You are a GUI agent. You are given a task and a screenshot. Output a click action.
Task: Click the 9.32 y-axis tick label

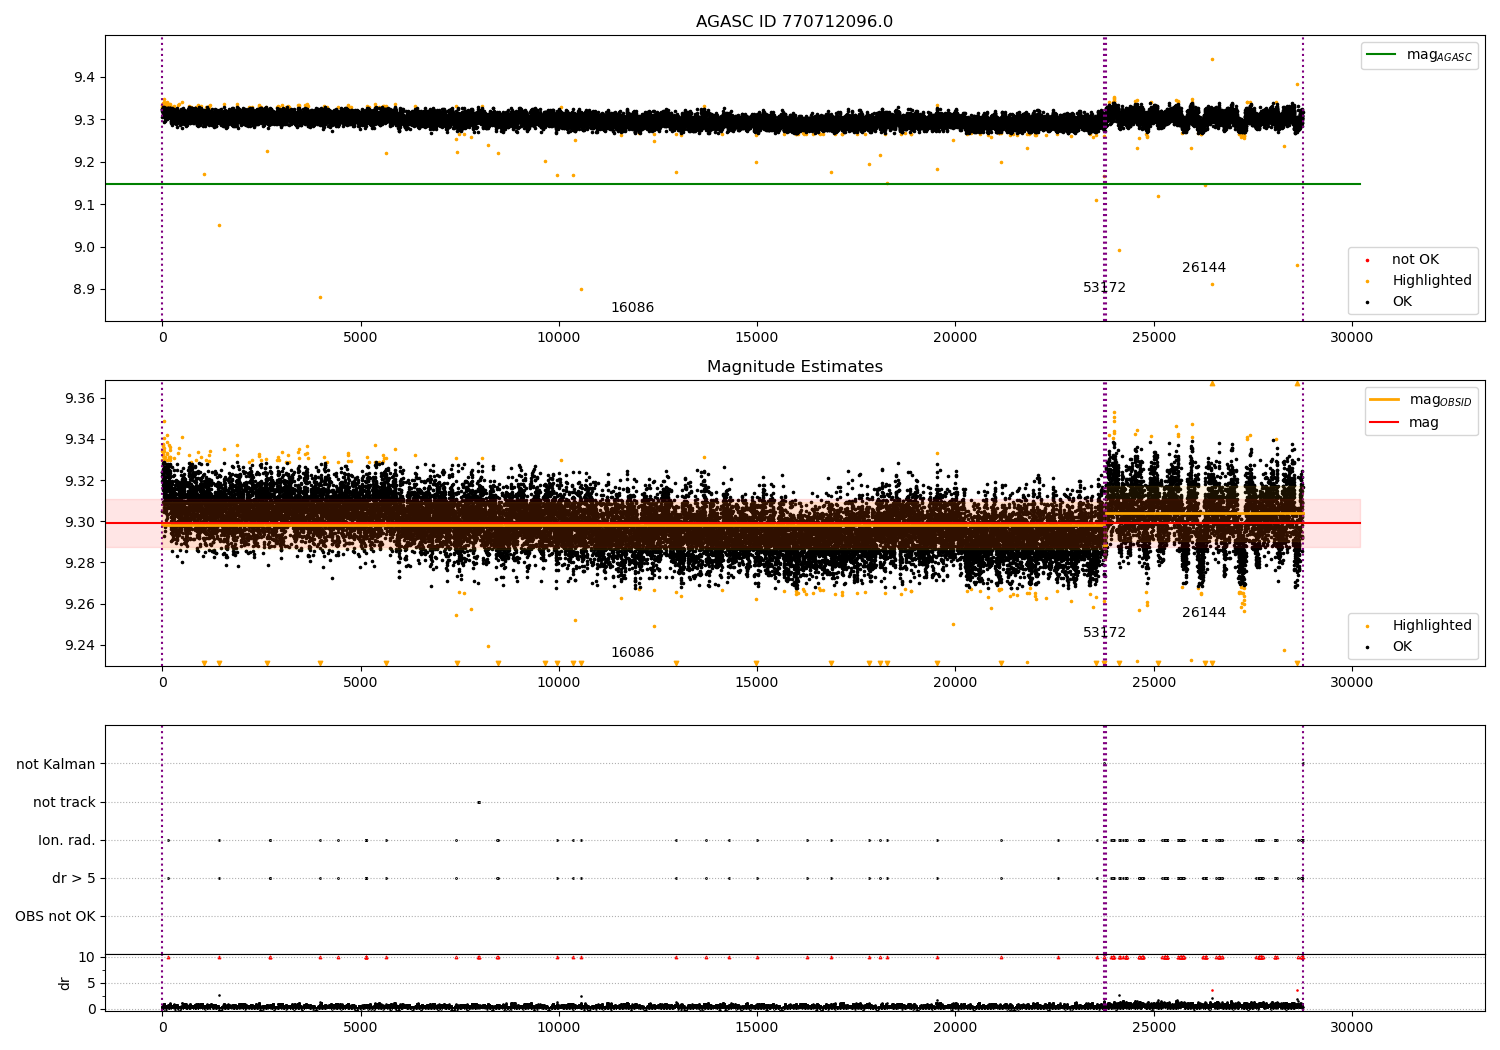(x=80, y=481)
